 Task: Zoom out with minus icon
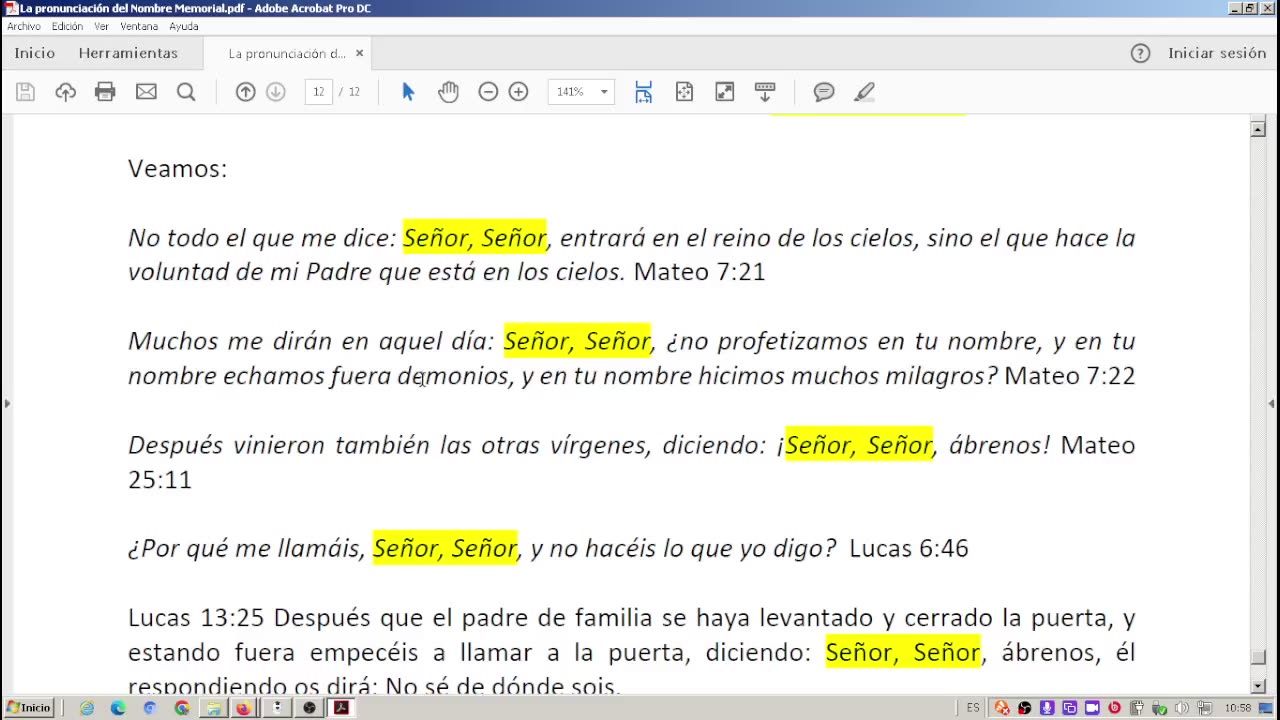coord(488,92)
